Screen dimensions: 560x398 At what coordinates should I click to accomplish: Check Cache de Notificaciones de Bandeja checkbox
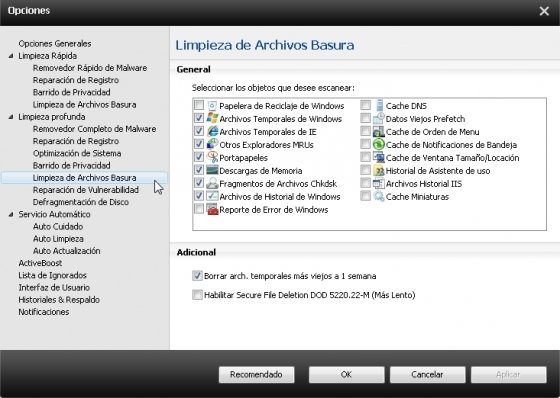pos(365,144)
